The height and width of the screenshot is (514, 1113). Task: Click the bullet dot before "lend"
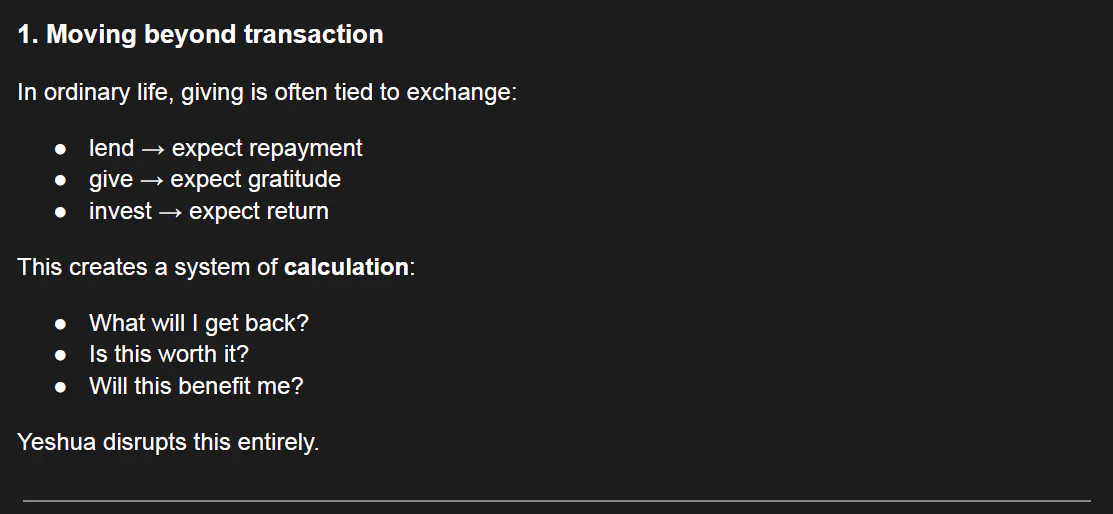point(61,149)
